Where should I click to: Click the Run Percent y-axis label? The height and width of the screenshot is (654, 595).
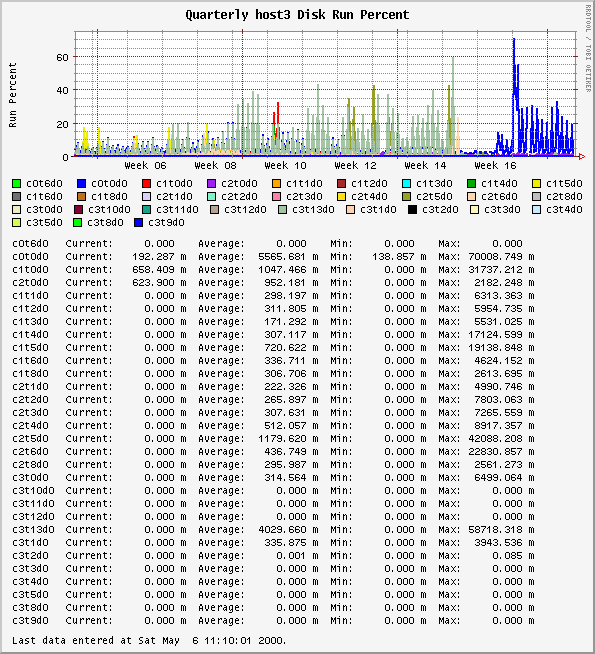[13, 95]
